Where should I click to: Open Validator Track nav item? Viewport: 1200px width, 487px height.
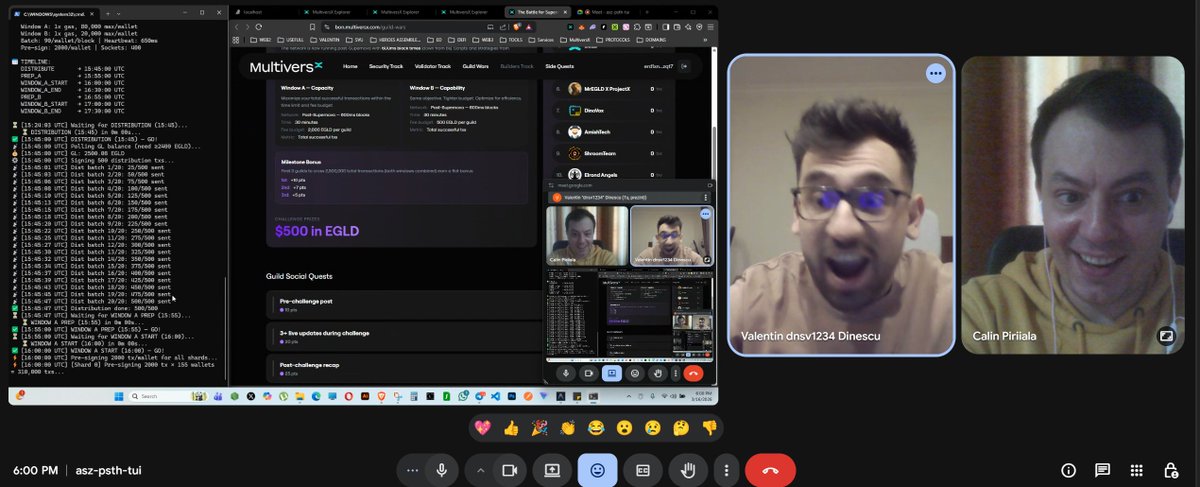(x=432, y=66)
